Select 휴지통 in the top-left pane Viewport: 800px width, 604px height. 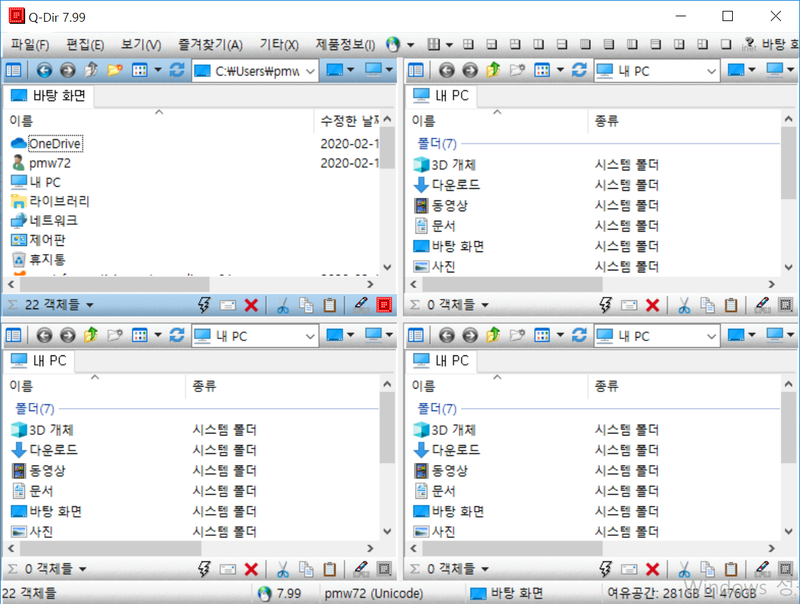point(47,260)
